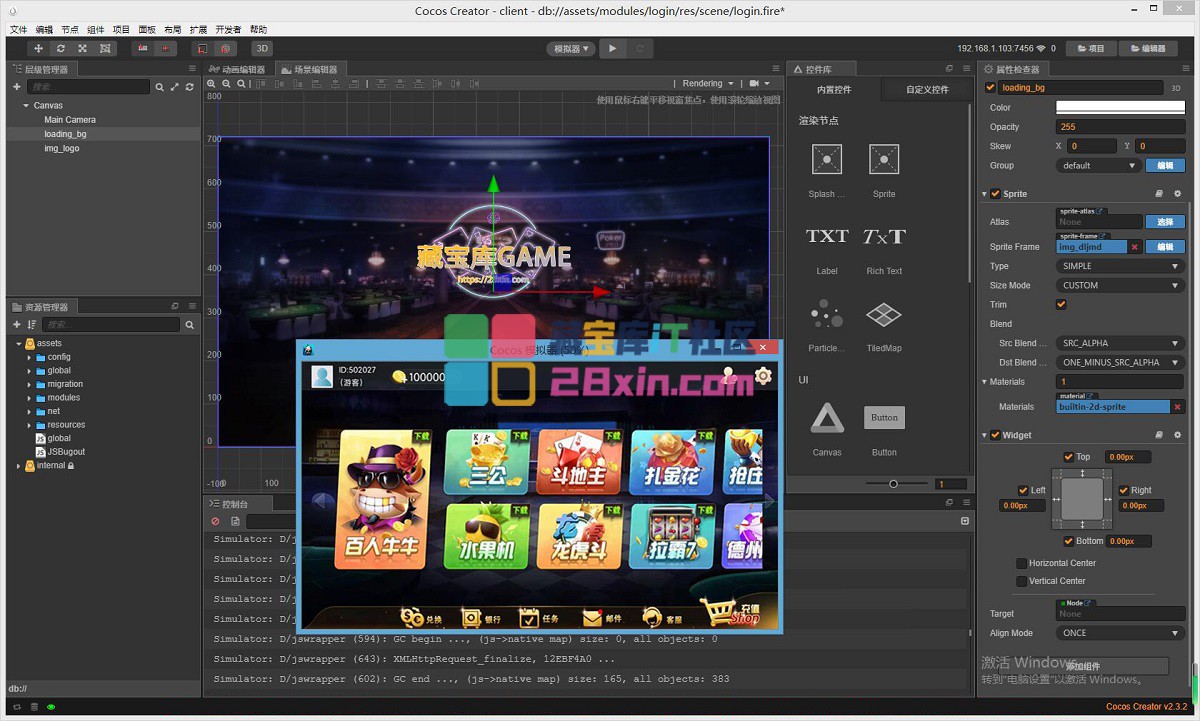Screen dimensions: 1200x721
Task: Open the 文件 menu
Action: [x=18, y=30]
